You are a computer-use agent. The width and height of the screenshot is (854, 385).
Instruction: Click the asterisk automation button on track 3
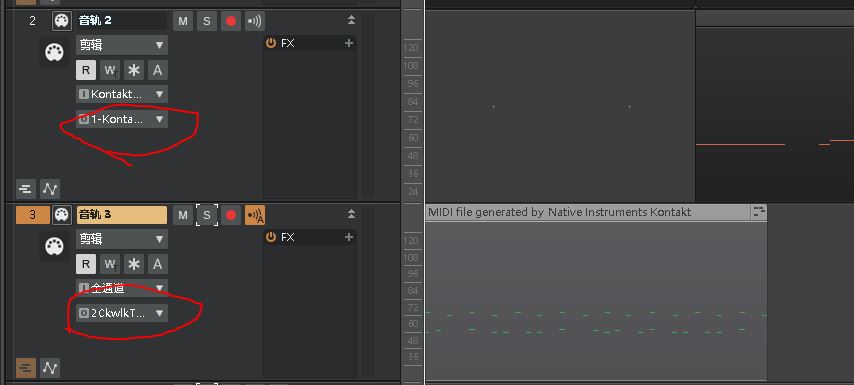(x=133, y=264)
